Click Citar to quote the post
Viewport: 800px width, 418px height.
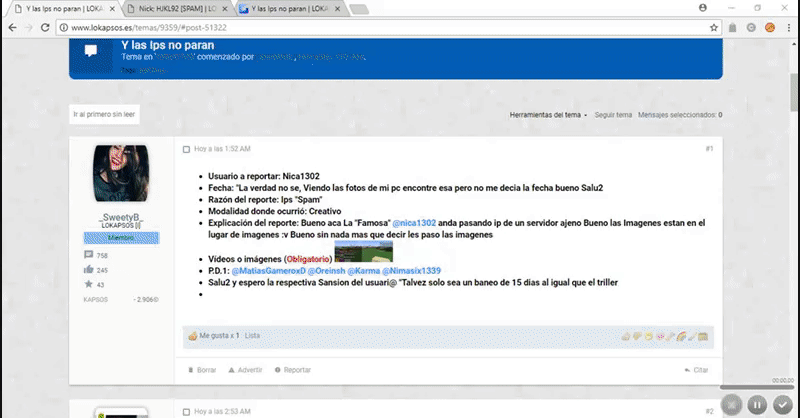[x=700, y=370]
